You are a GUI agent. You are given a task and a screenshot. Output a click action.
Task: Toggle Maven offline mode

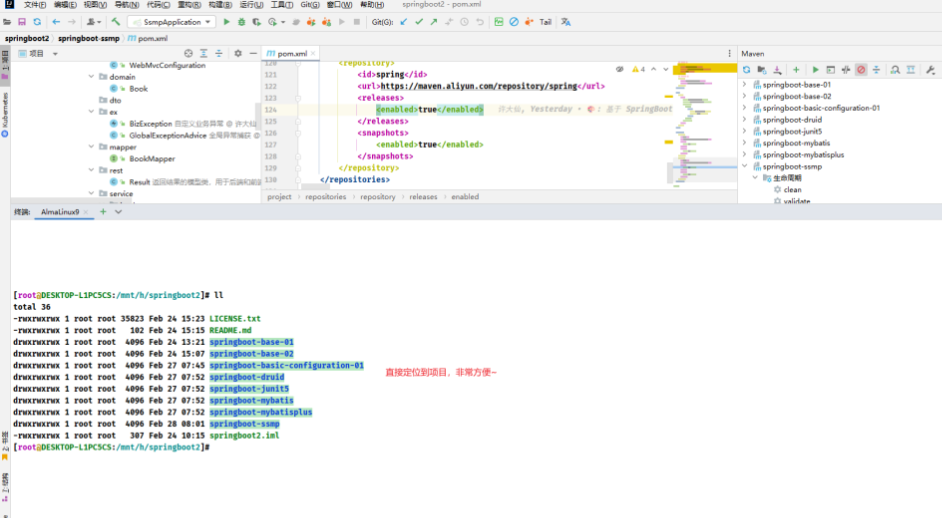[846, 70]
